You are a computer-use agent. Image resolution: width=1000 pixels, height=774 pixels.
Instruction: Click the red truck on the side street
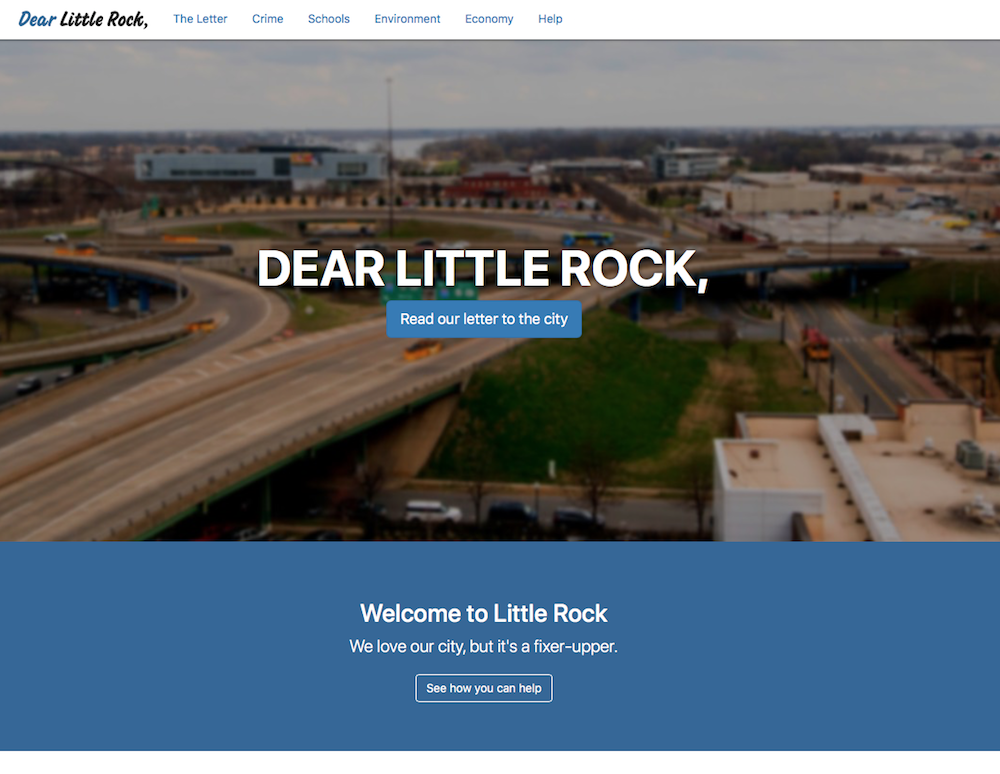click(x=816, y=344)
